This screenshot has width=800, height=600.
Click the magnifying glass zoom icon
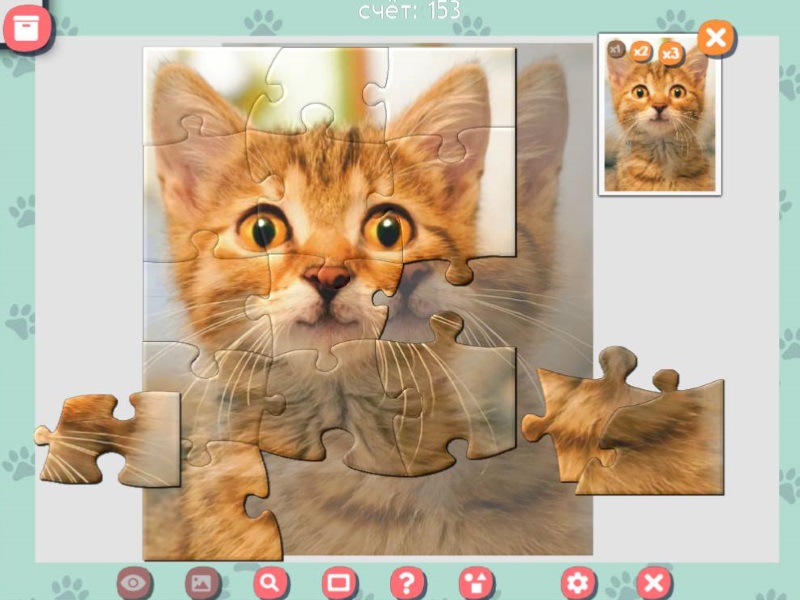point(270,582)
